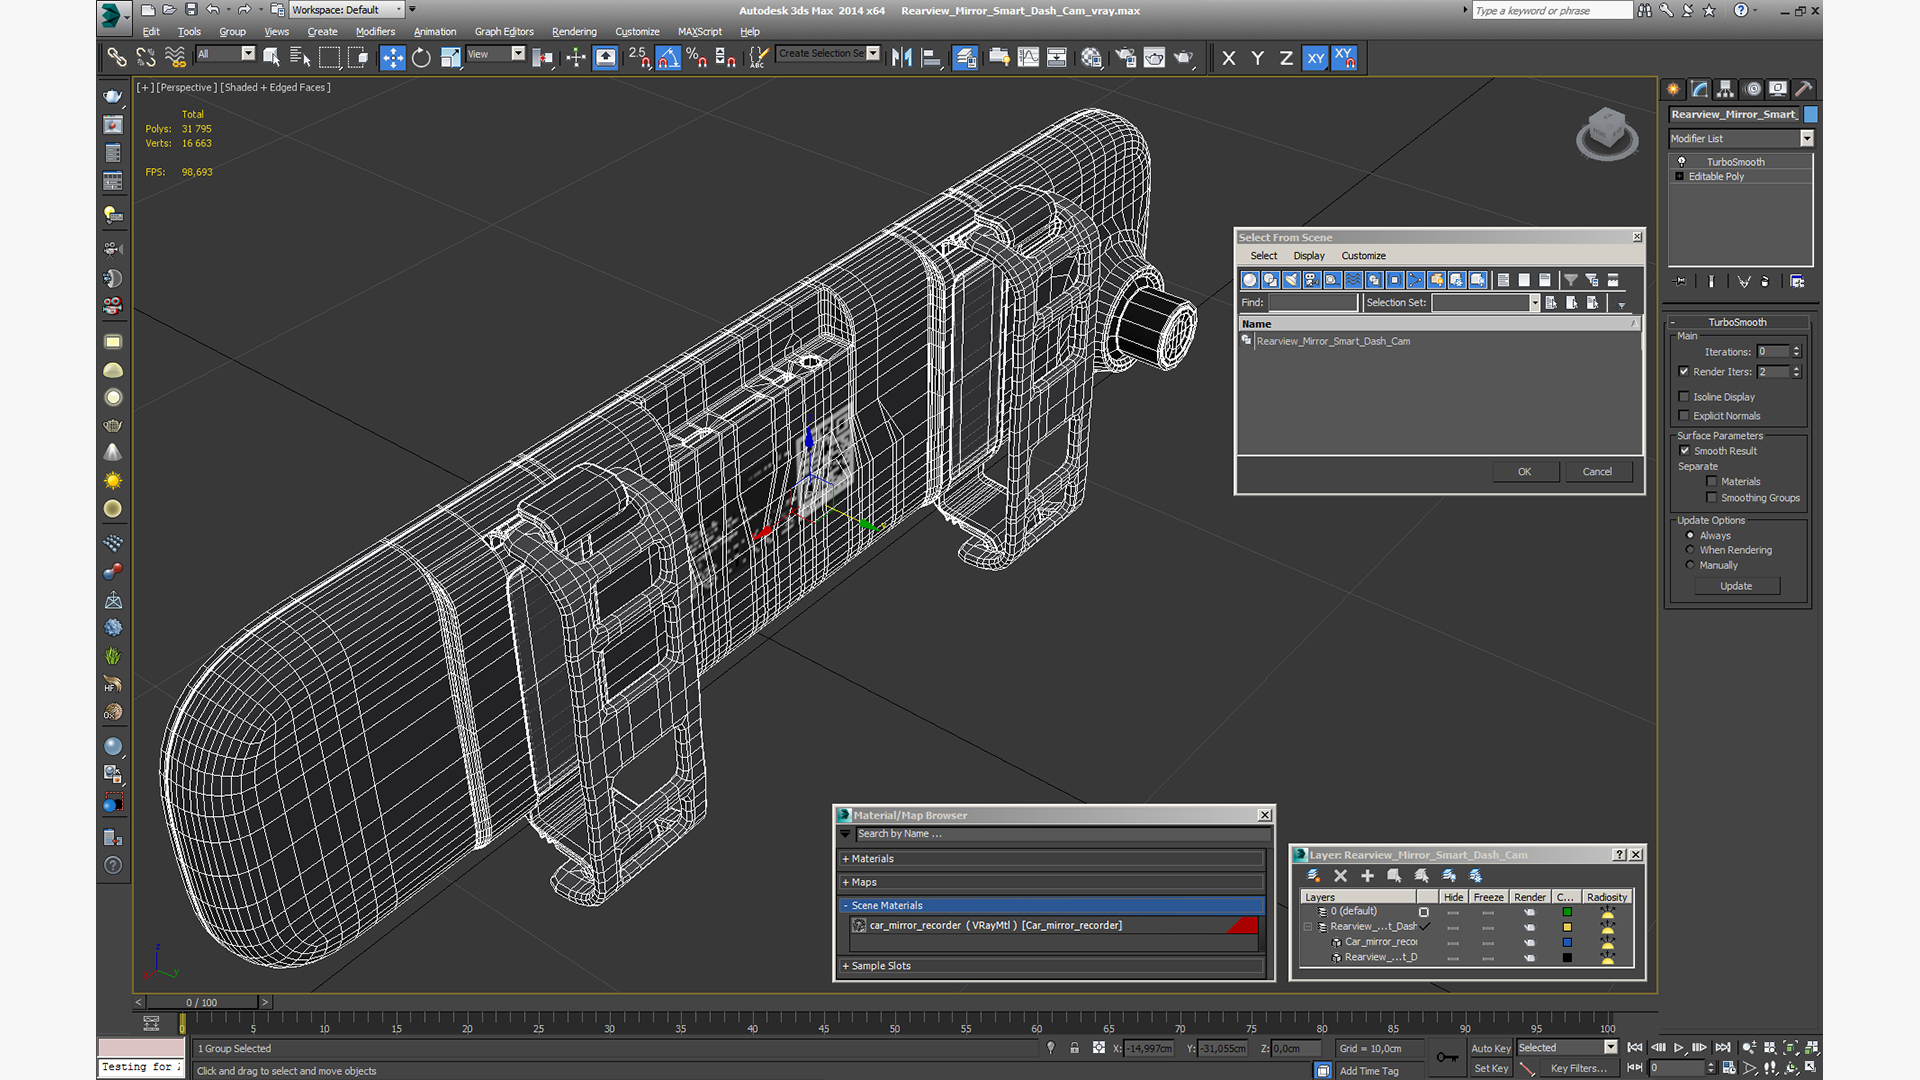This screenshot has width=1920, height=1080.
Task: Click Cancel in Select From Scene dialog
Action: click(x=1597, y=472)
